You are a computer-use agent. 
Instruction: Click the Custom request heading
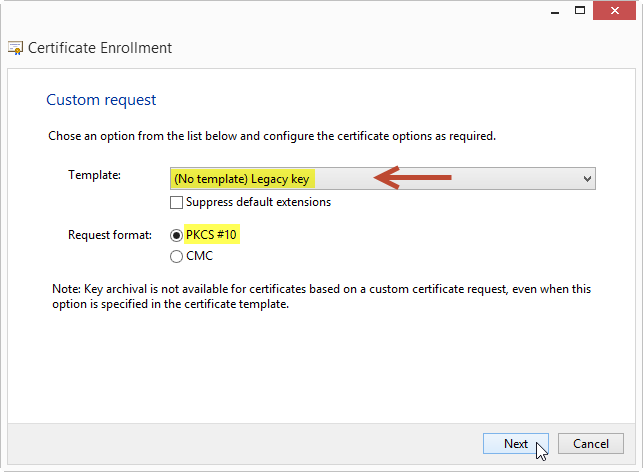pos(101,100)
